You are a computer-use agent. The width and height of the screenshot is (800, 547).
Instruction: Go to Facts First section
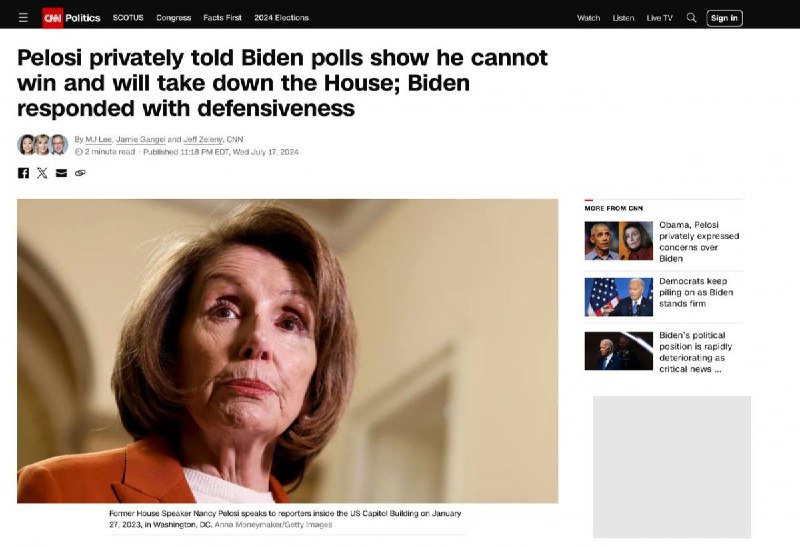click(222, 18)
